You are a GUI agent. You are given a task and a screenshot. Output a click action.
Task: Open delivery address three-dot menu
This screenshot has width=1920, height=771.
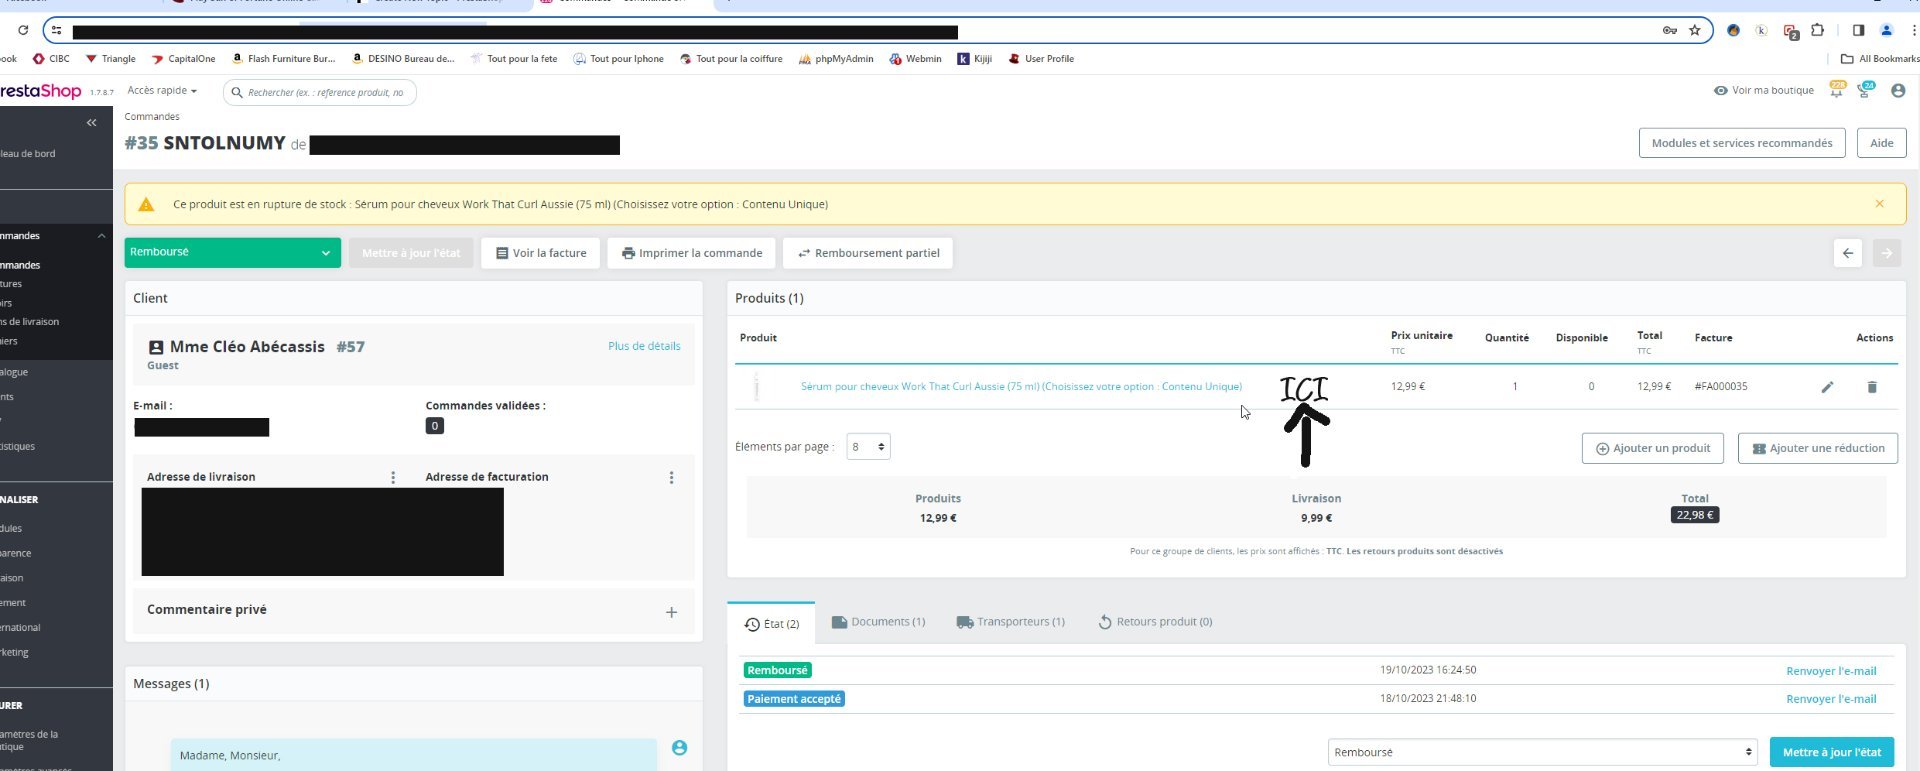click(x=393, y=478)
